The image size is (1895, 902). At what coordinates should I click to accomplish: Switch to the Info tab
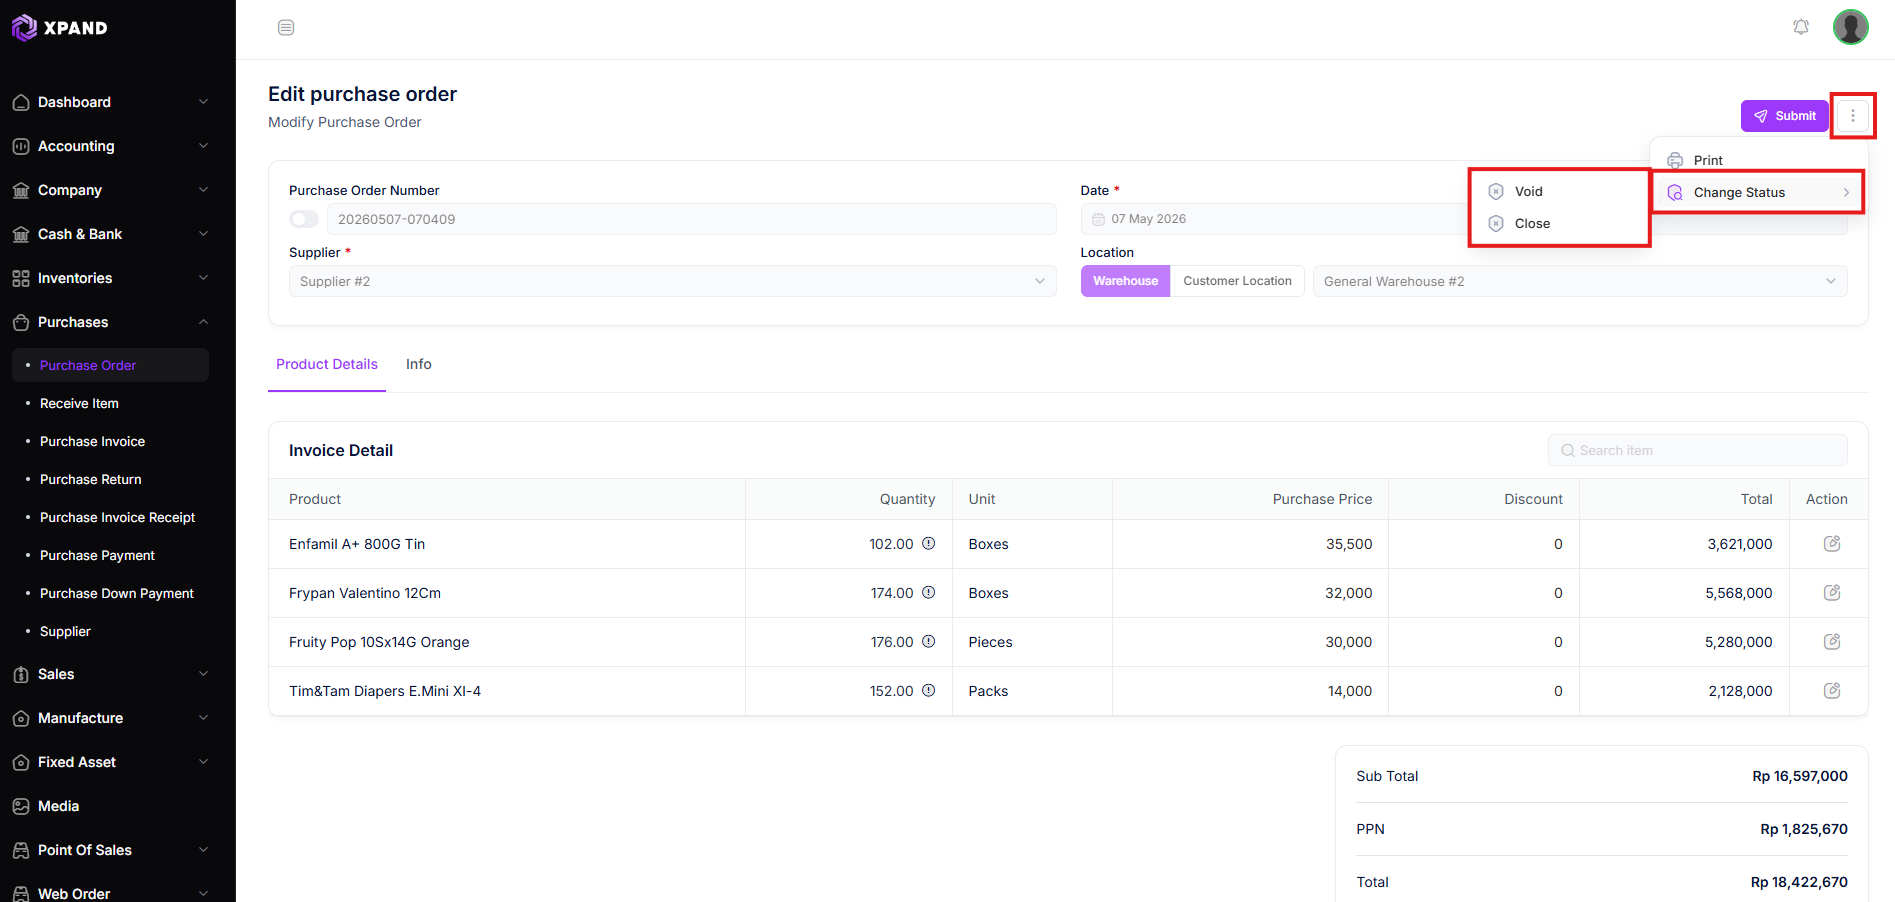[x=419, y=364]
